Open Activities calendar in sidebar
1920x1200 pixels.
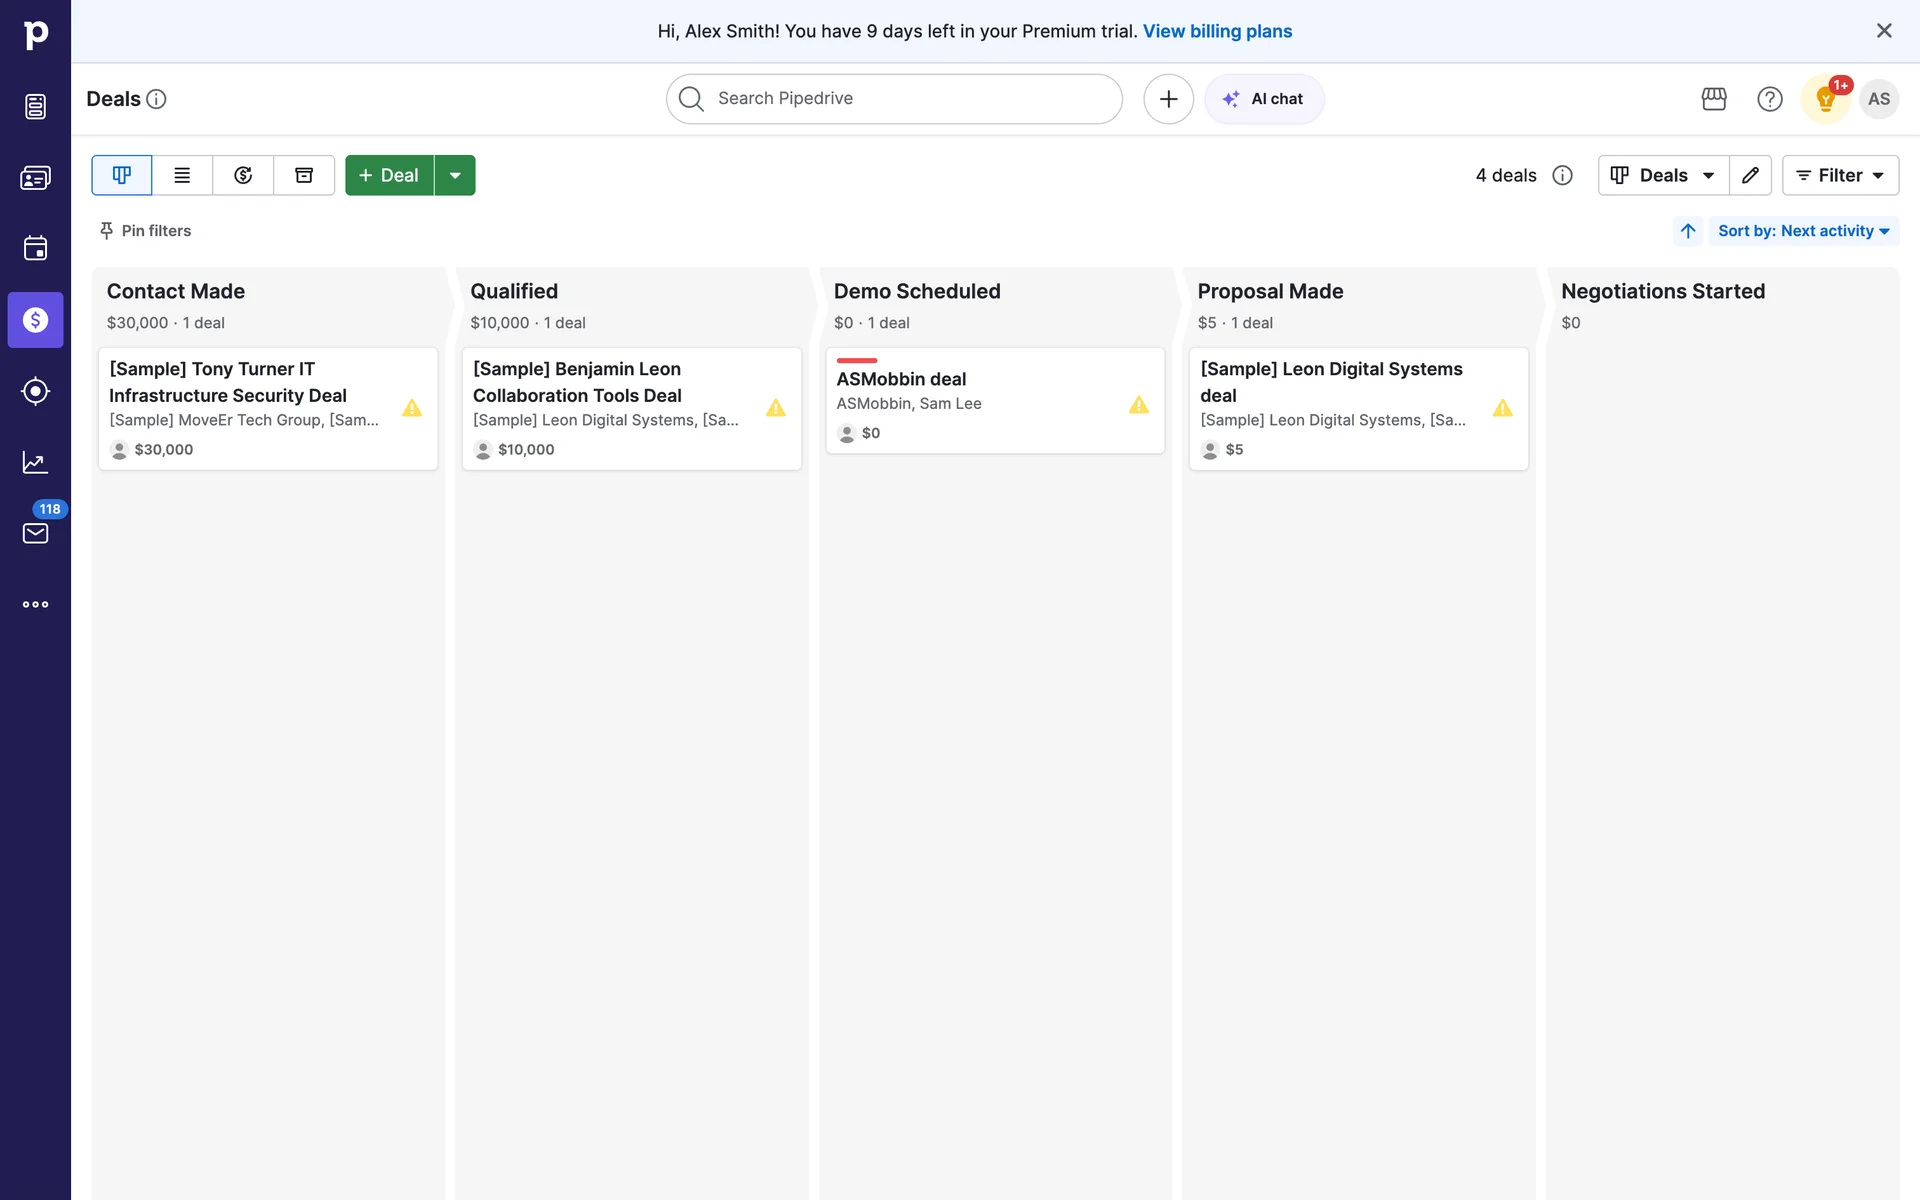click(35, 248)
